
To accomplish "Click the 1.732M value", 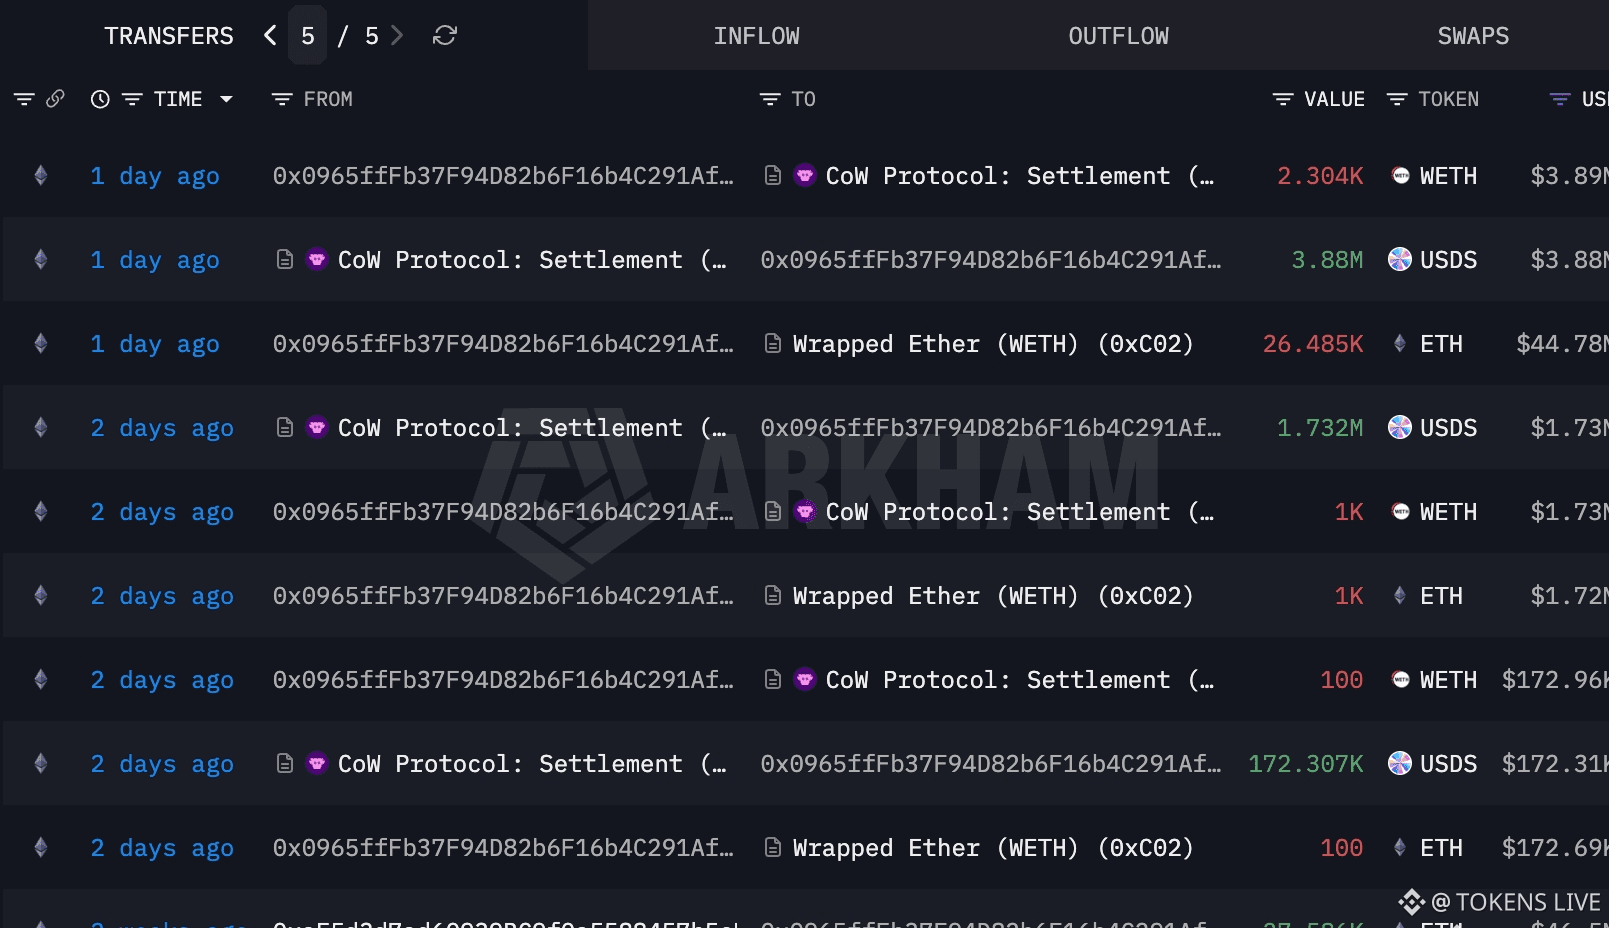I will [1320, 428].
